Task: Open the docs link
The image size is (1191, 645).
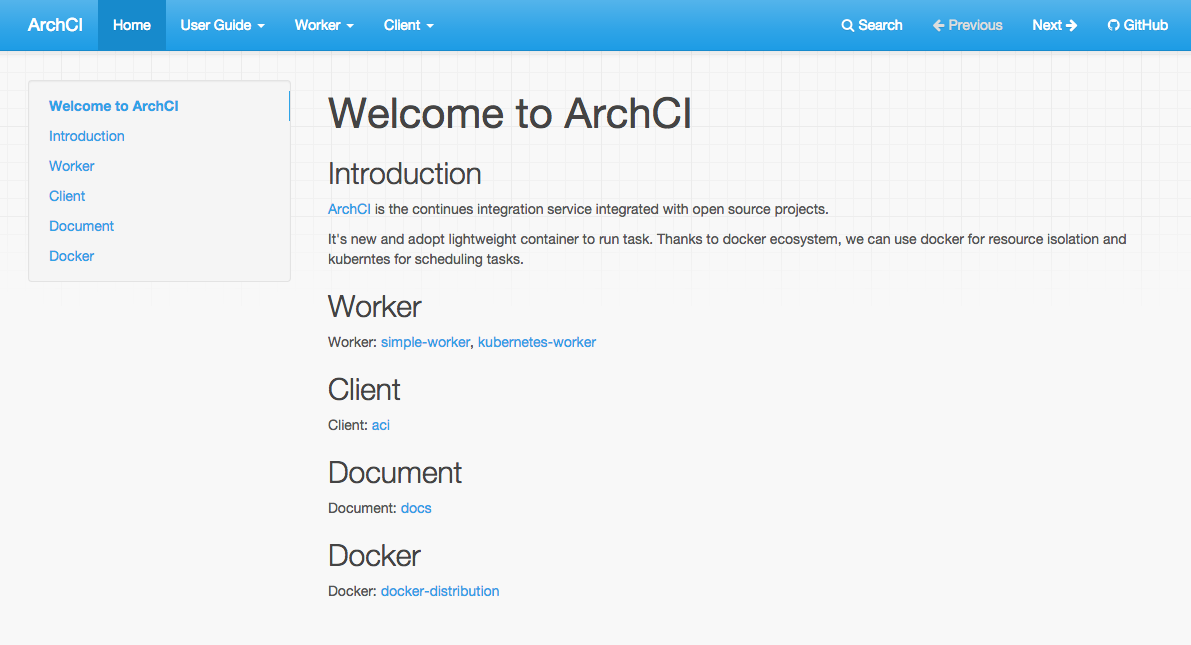Action: (416, 507)
